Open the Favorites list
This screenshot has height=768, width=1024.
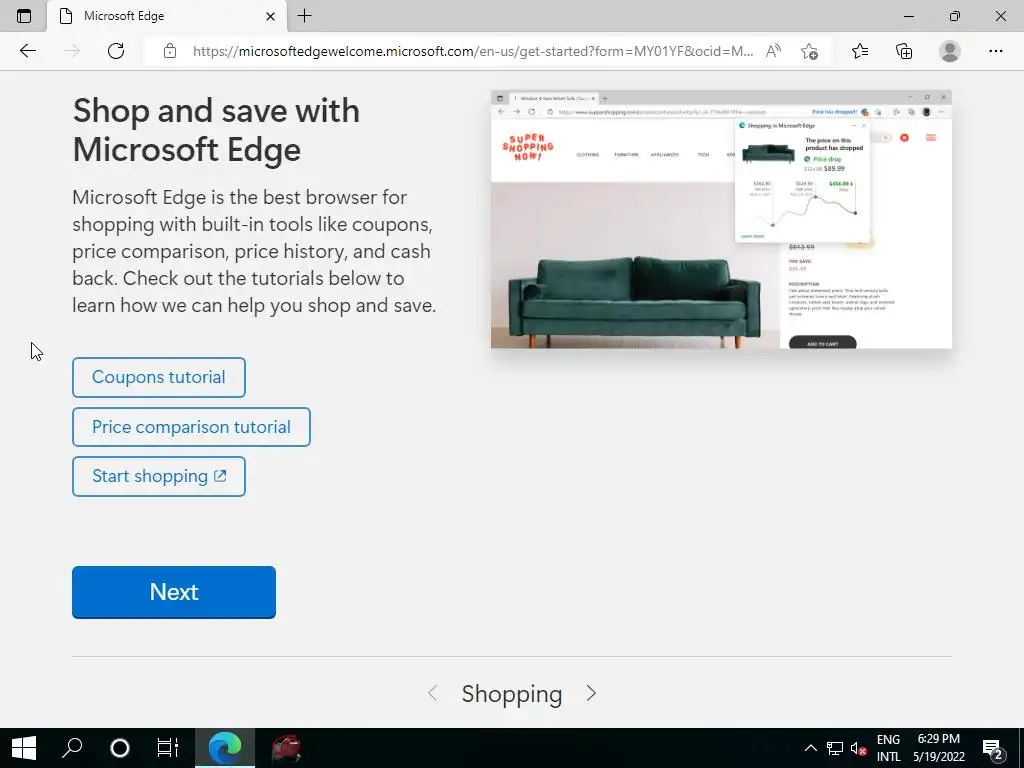(x=860, y=51)
